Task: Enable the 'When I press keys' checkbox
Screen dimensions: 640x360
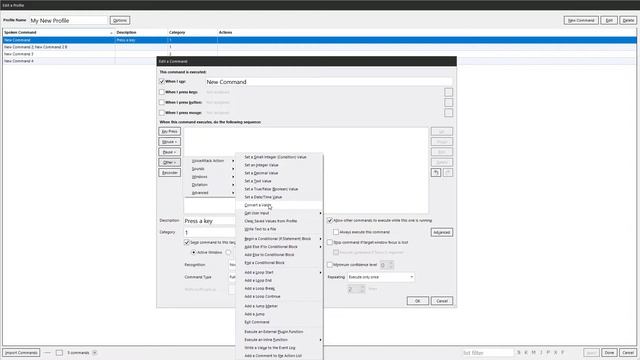Action: [x=162, y=92]
